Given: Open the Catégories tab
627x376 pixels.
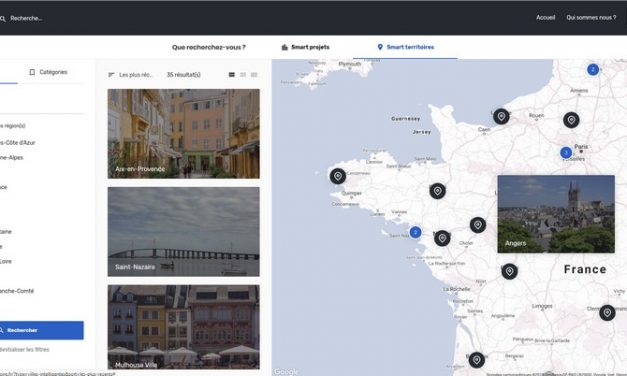Looking at the screenshot, I should click(48, 72).
